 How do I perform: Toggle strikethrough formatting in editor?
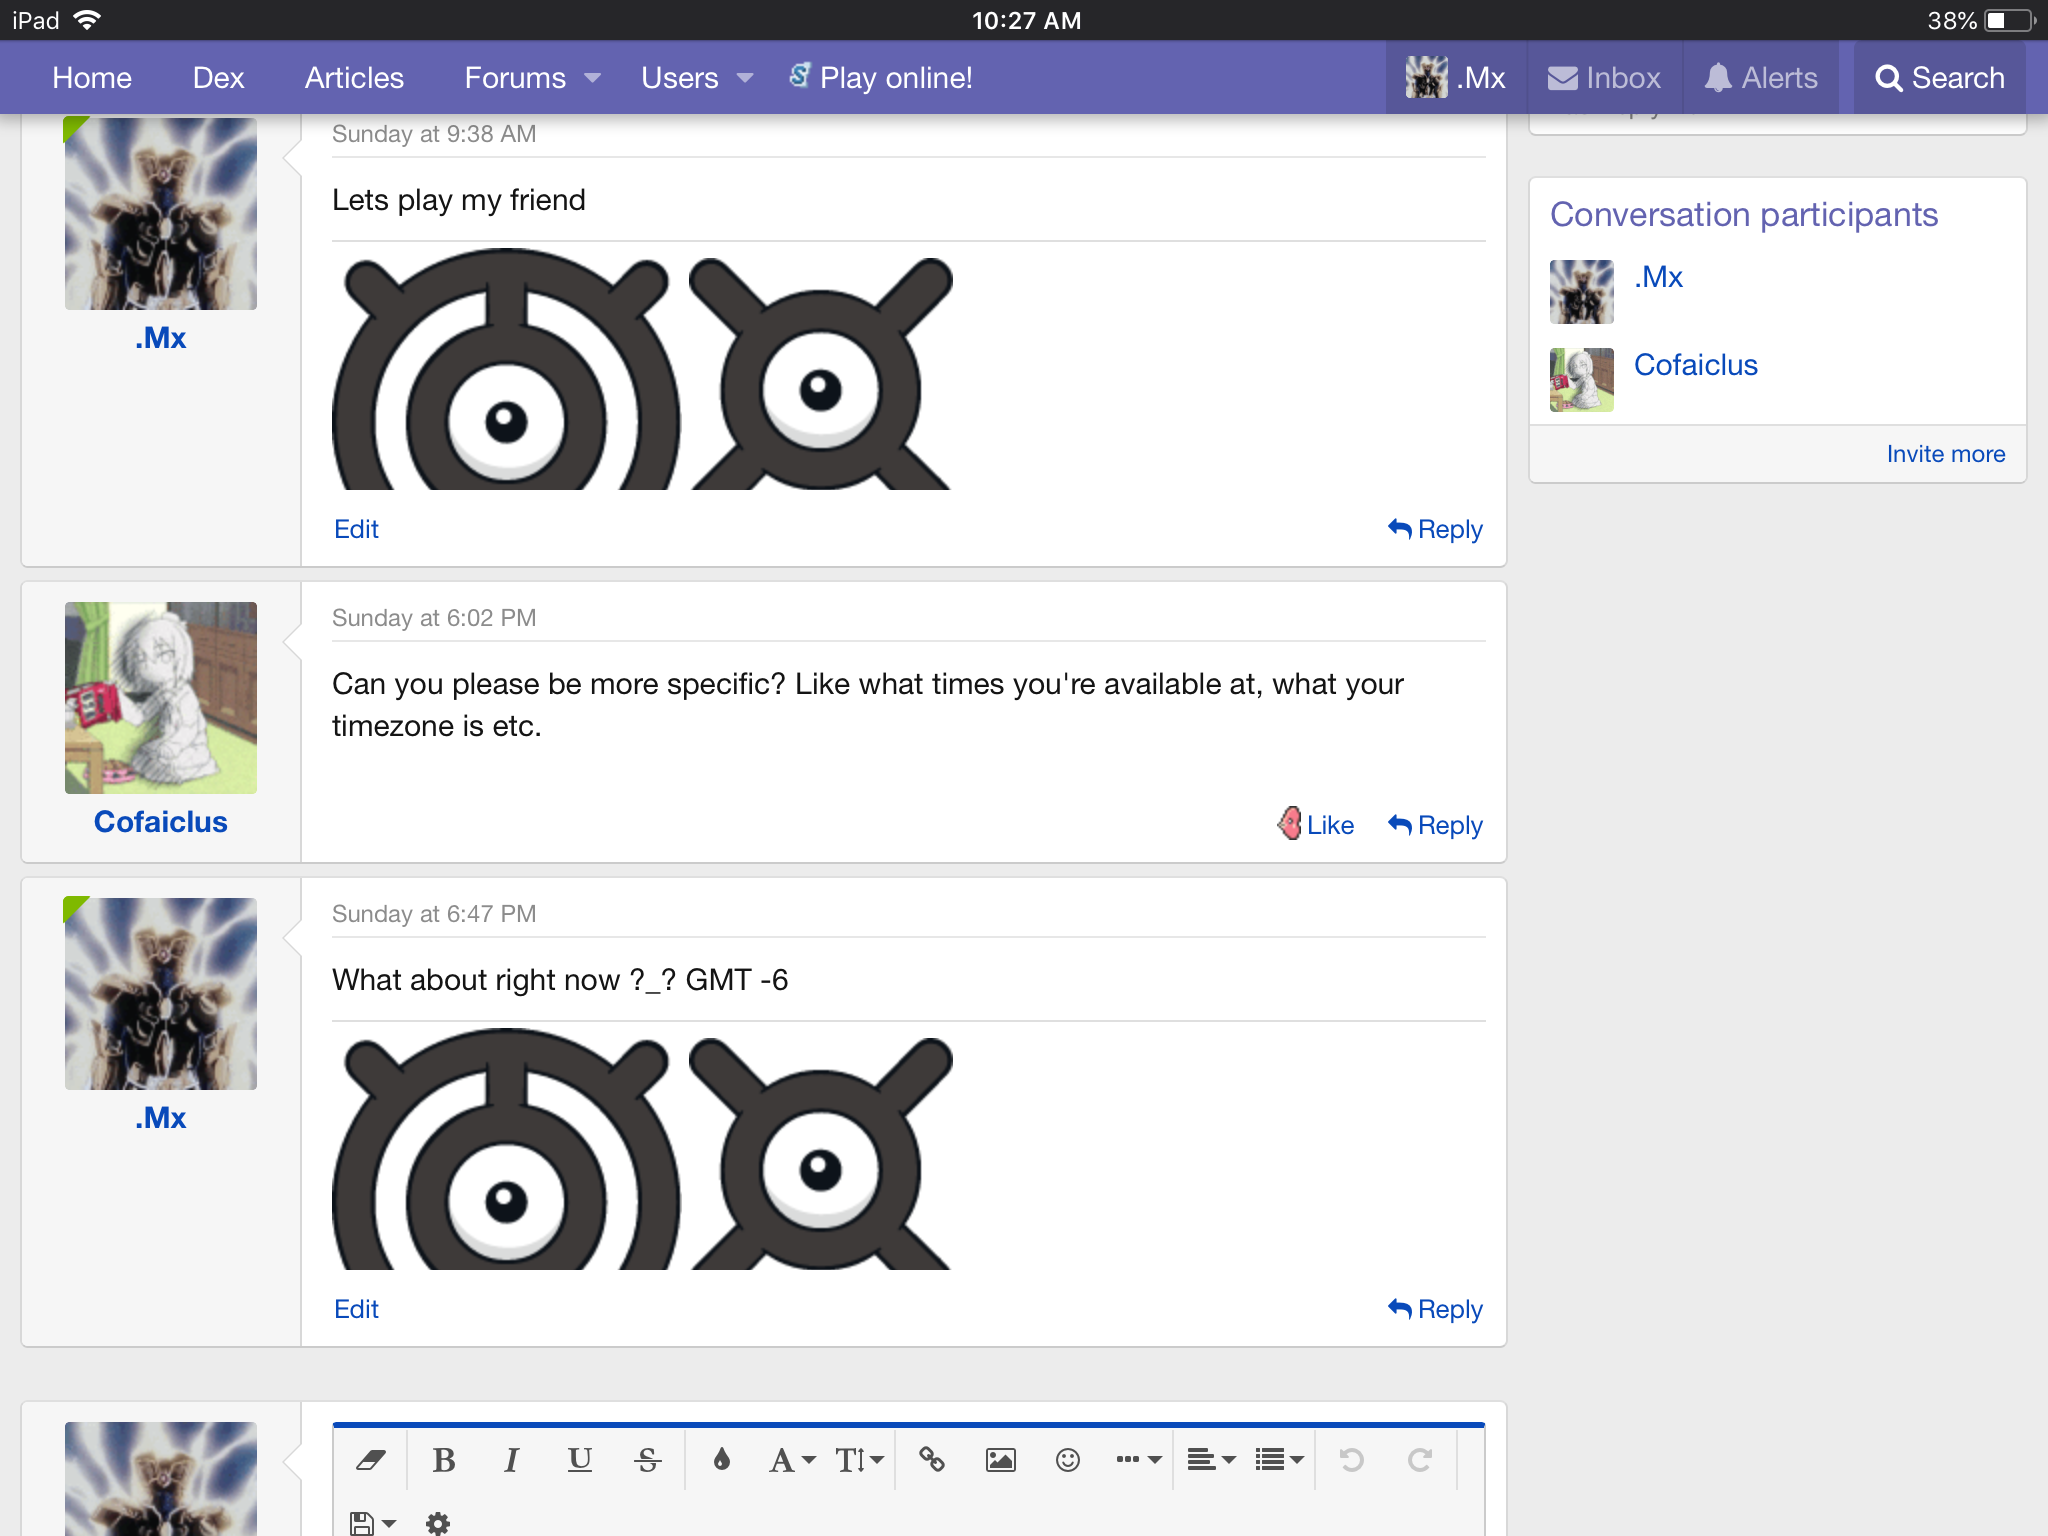pos(647,1460)
